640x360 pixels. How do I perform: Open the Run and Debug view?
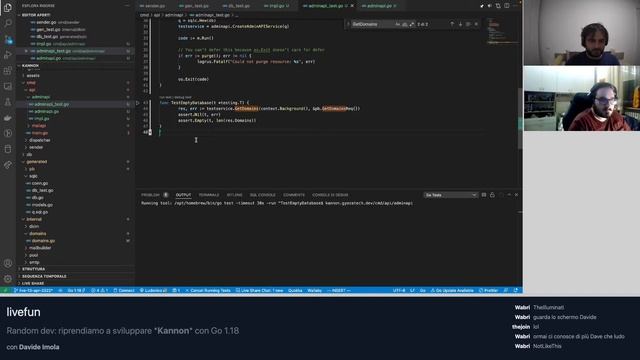point(8,55)
